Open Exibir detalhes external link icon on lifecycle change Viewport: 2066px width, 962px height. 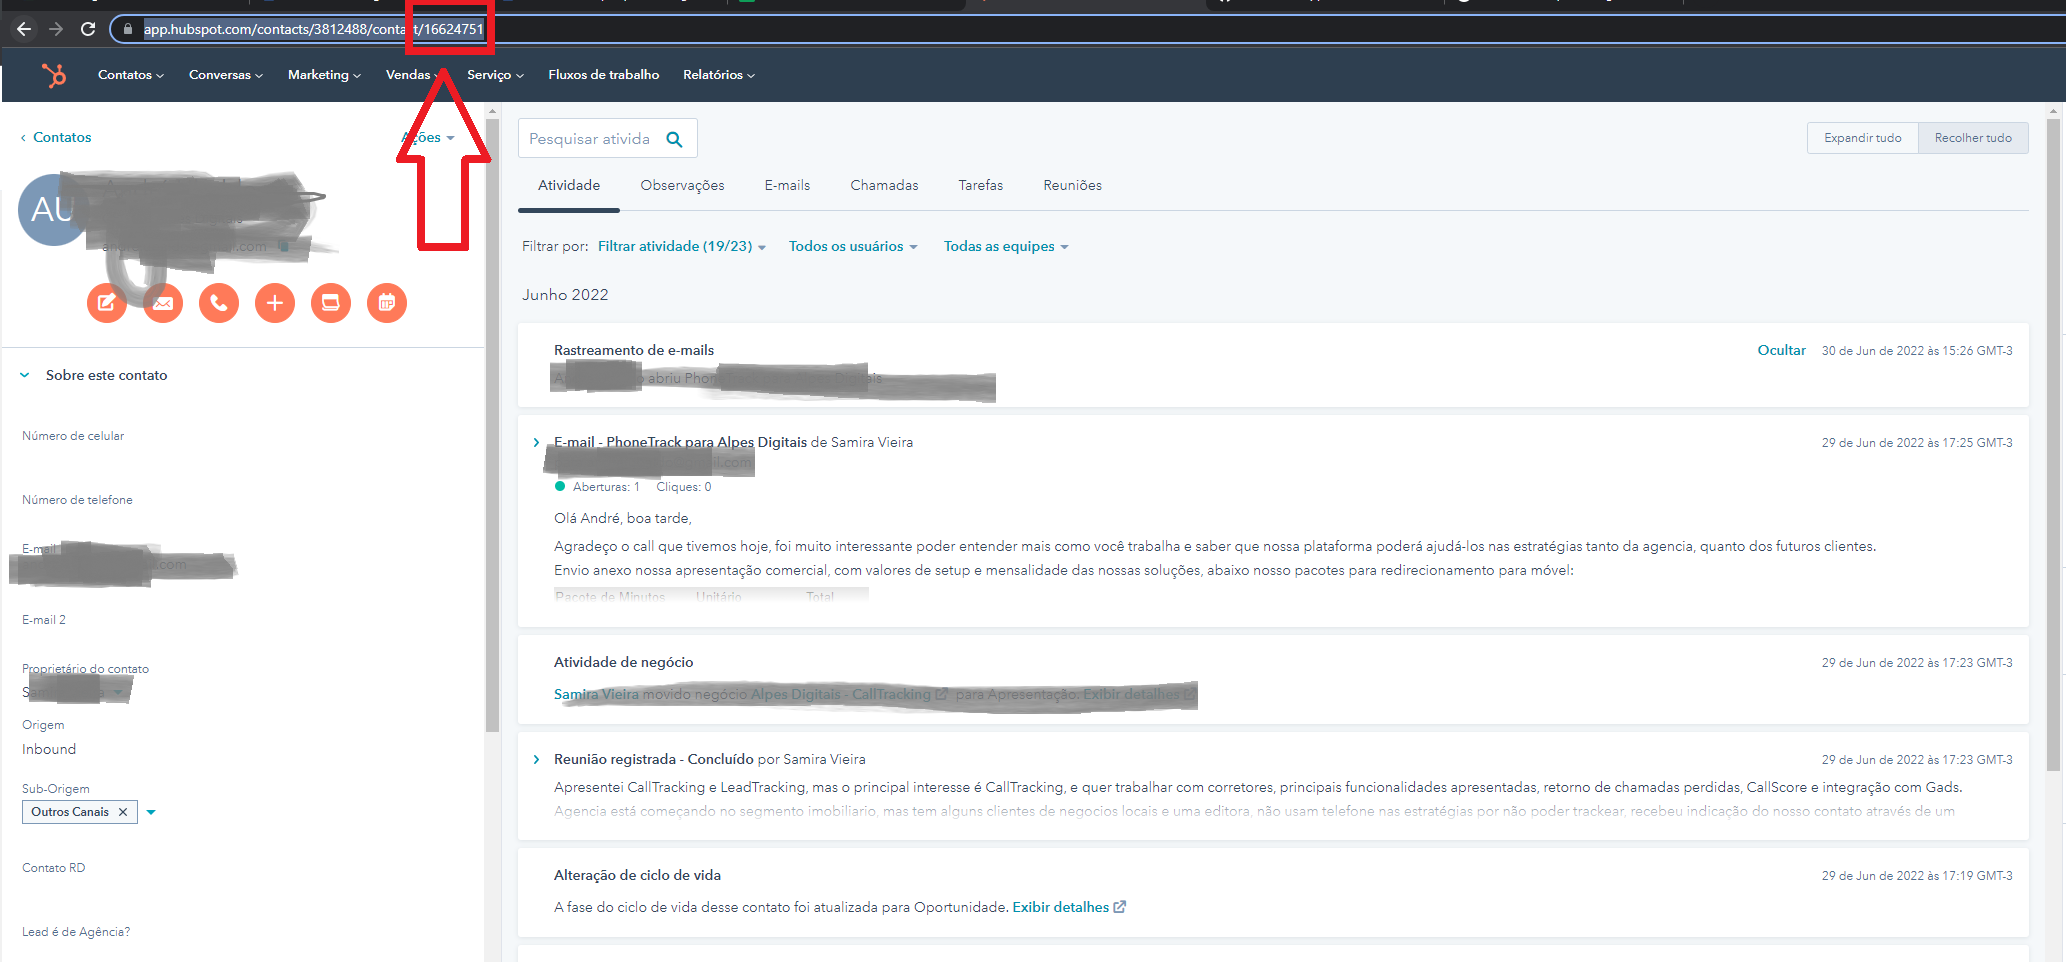1121,907
